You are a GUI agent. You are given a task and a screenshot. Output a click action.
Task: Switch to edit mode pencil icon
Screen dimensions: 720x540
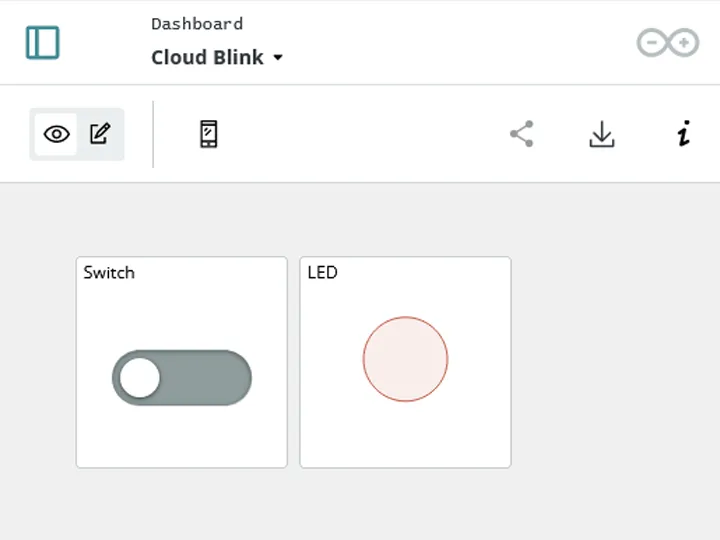click(100, 134)
